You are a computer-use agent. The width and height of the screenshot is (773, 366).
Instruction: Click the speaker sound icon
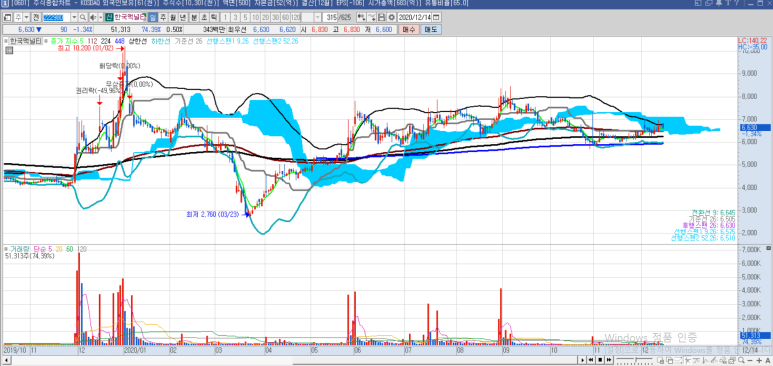coord(93,17)
